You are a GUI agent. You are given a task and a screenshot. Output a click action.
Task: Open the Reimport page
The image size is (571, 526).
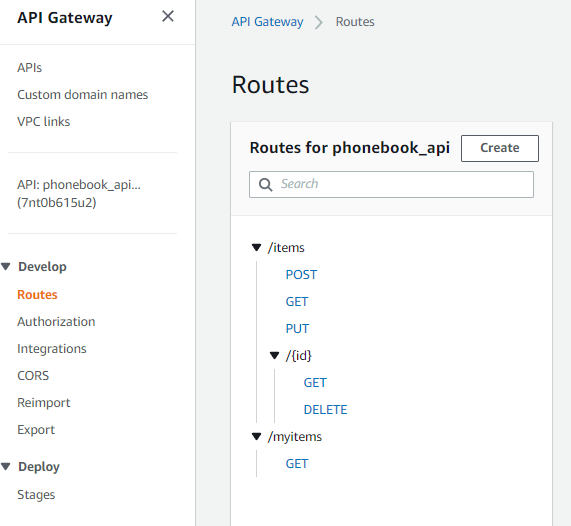(44, 403)
